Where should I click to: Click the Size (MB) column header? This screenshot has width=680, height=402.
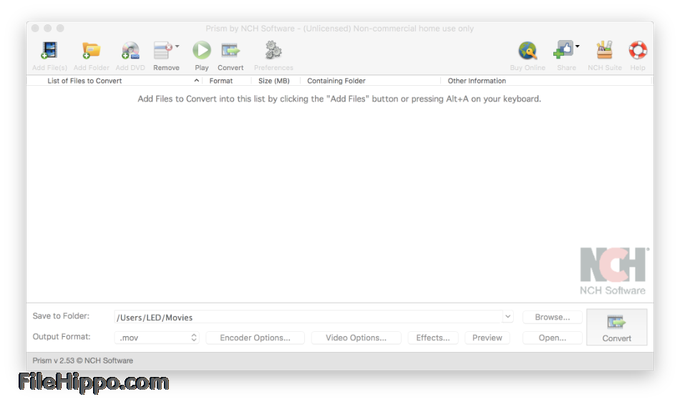(x=275, y=81)
